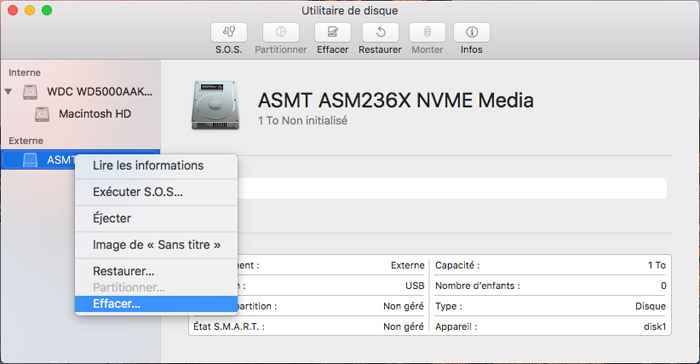
Task: Click the Nombre d'enfants label
Action: point(478,286)
